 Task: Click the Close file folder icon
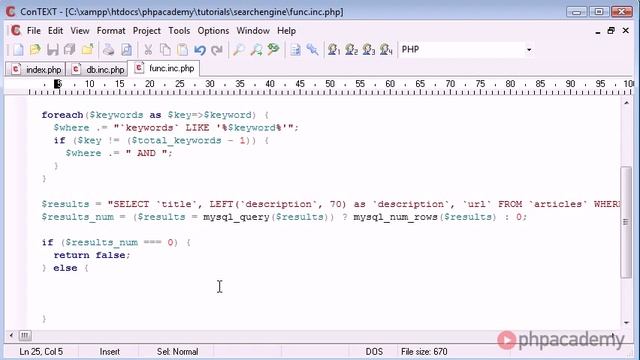click(87, 50)
